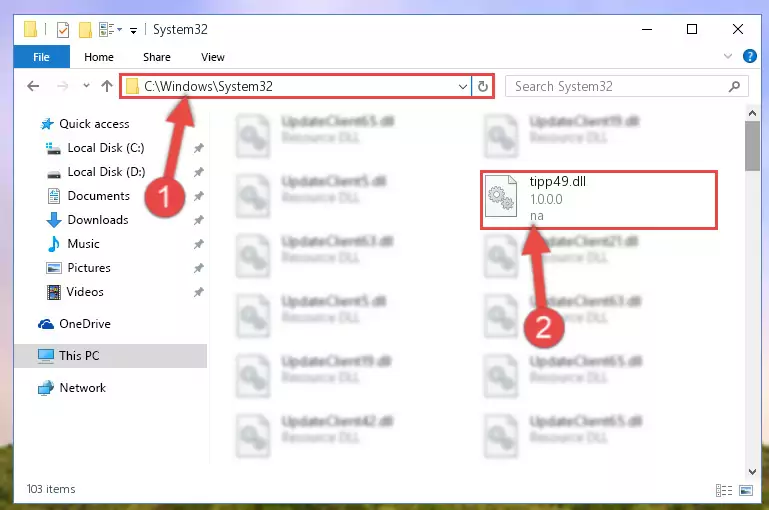Click the pin icon beside Pictures
Image resolution: width=769 pixels, height=510 pixels.
click(x=198, y=268)
